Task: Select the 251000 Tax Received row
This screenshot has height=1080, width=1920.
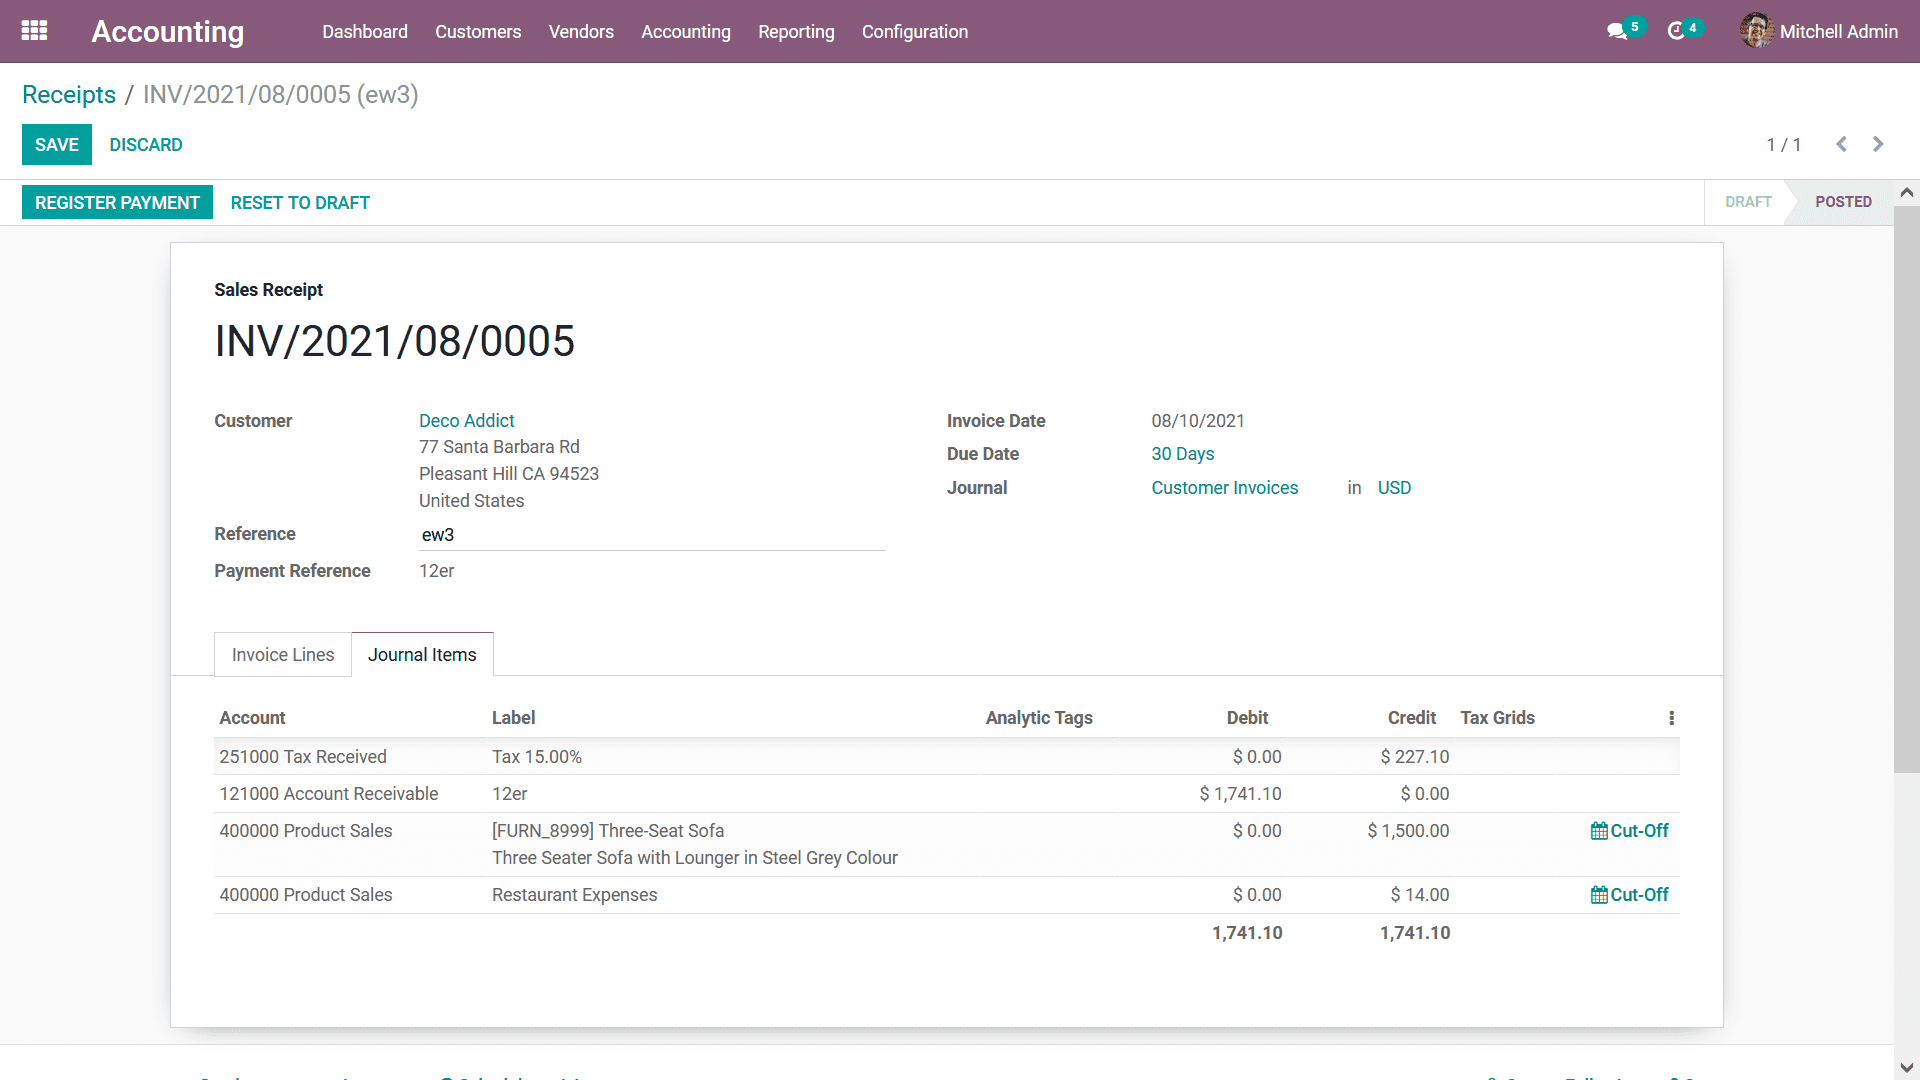Action: 946,757
